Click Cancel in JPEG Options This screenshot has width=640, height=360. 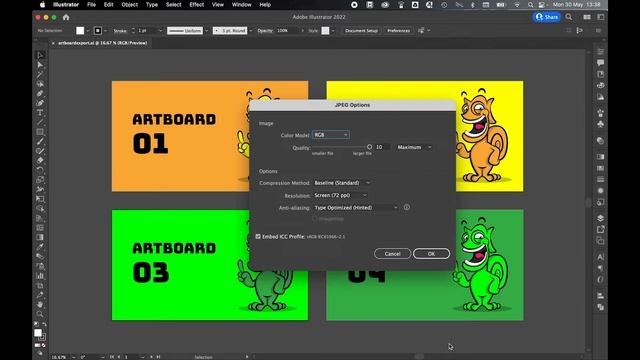pos(392,253)
